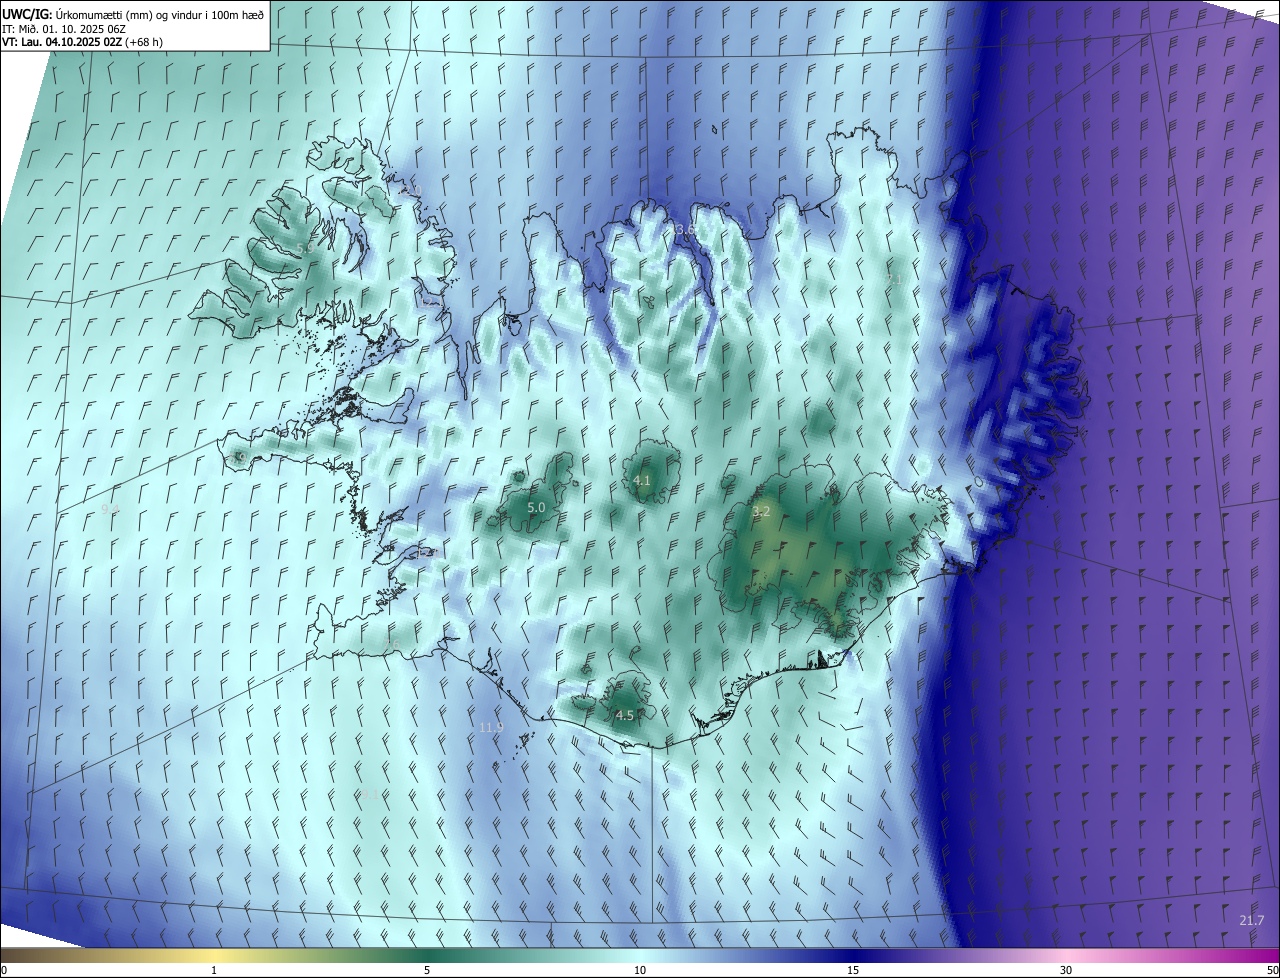This screenshot has width=1280, height=978.
Task: Click the 0 tick label on the color scale
Action: click(x=4, y=970)
